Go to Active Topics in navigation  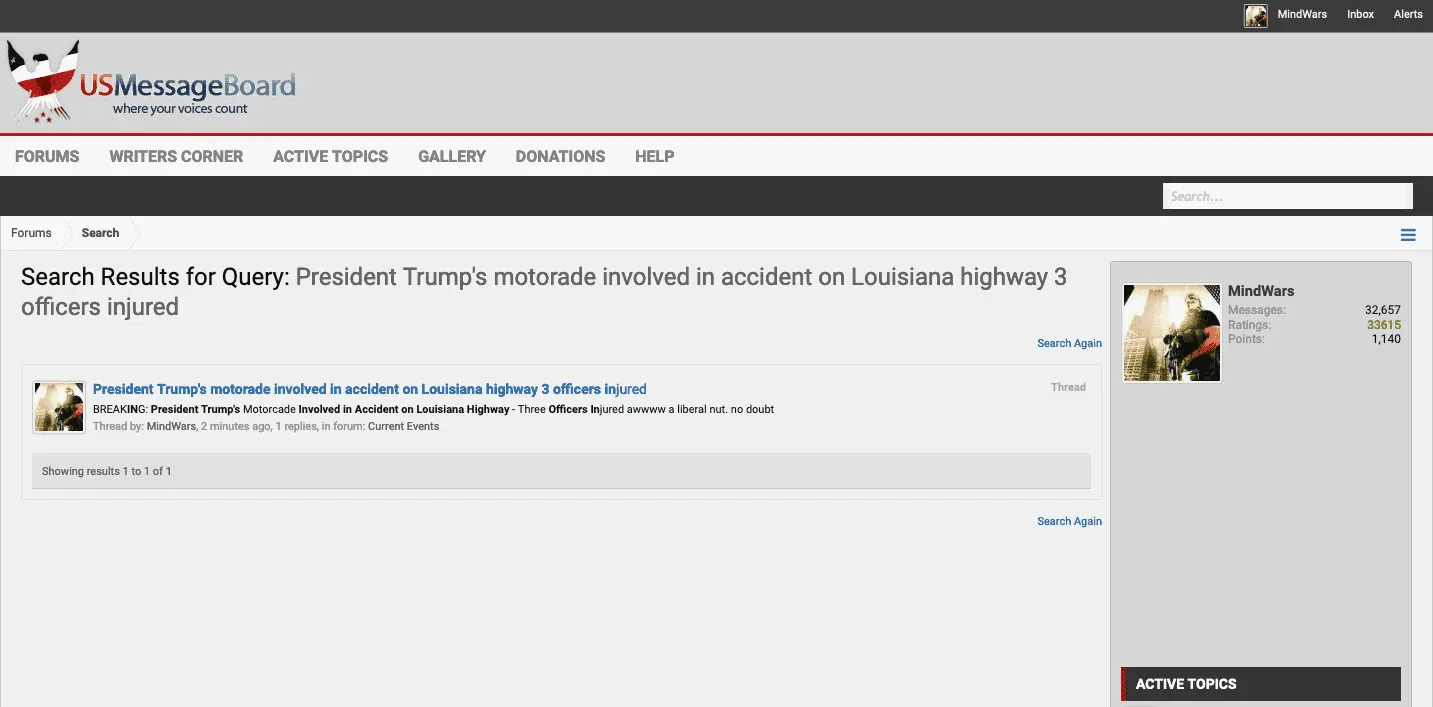tap(330, 156)
